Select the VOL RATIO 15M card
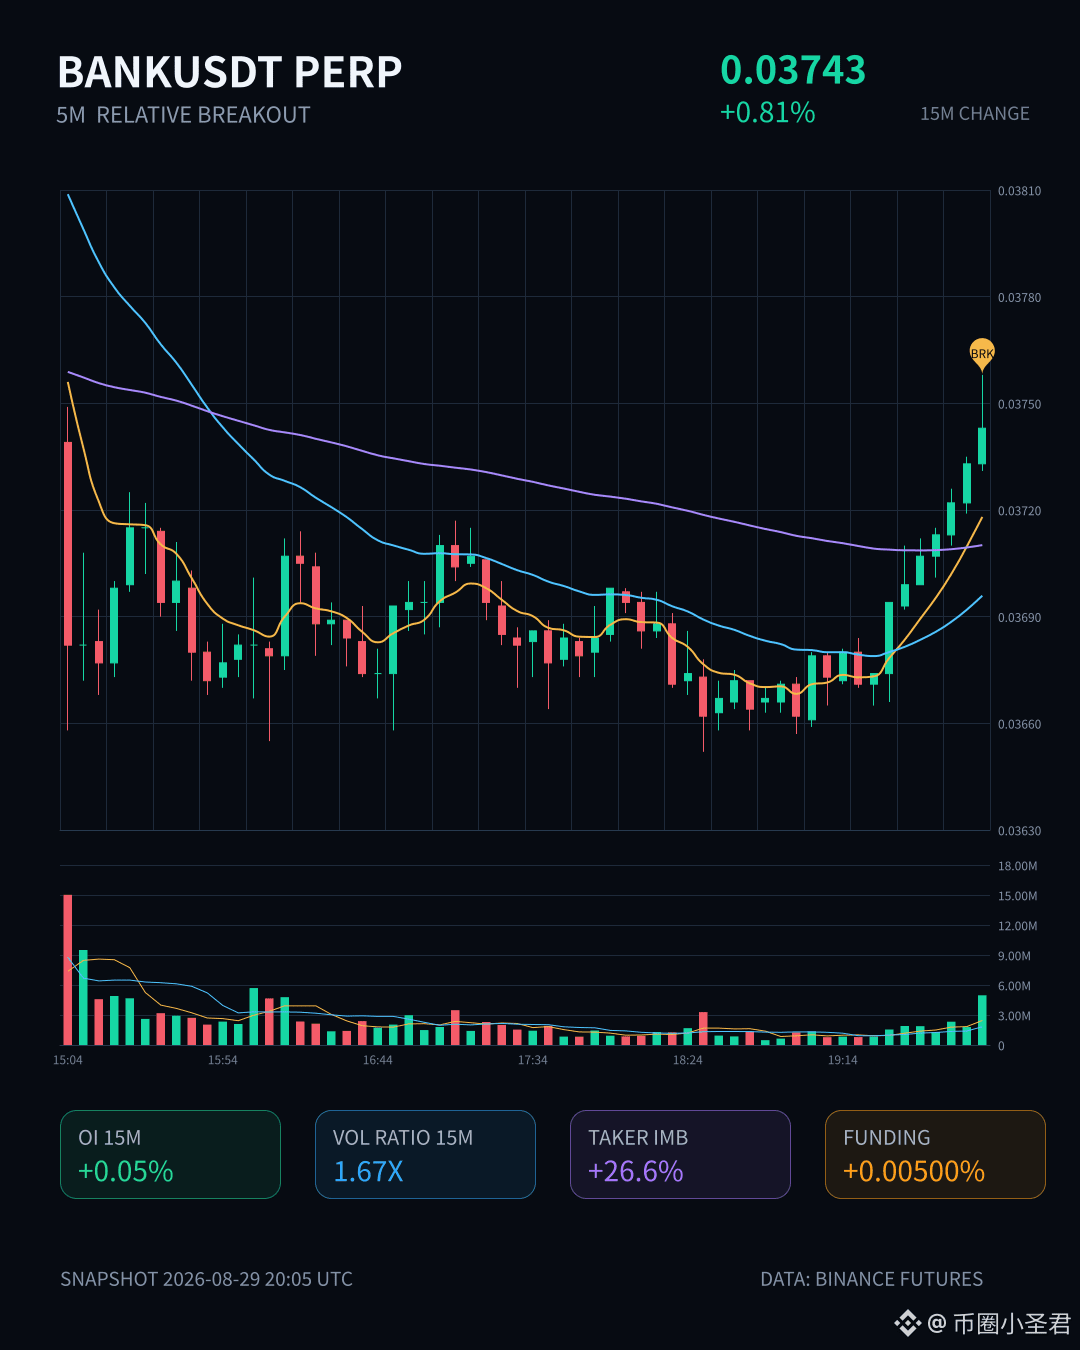1080x1350 pixels. point(425,1154)
